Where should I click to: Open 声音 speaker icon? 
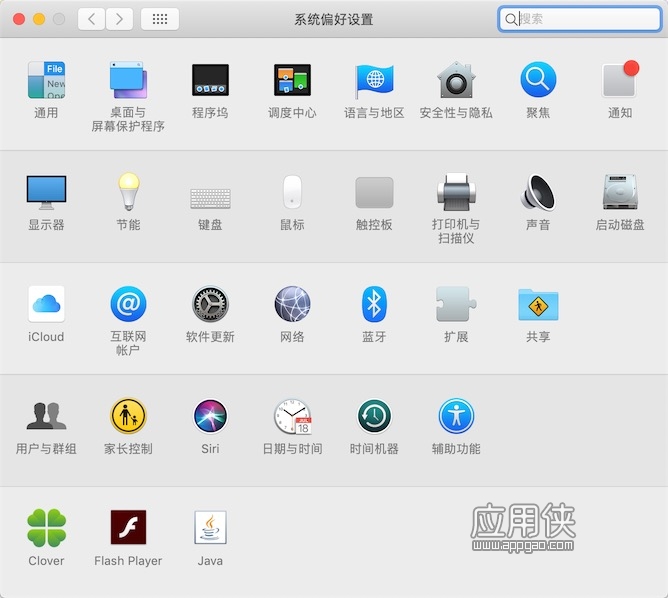pyautogui.click(x=538, y=193)
